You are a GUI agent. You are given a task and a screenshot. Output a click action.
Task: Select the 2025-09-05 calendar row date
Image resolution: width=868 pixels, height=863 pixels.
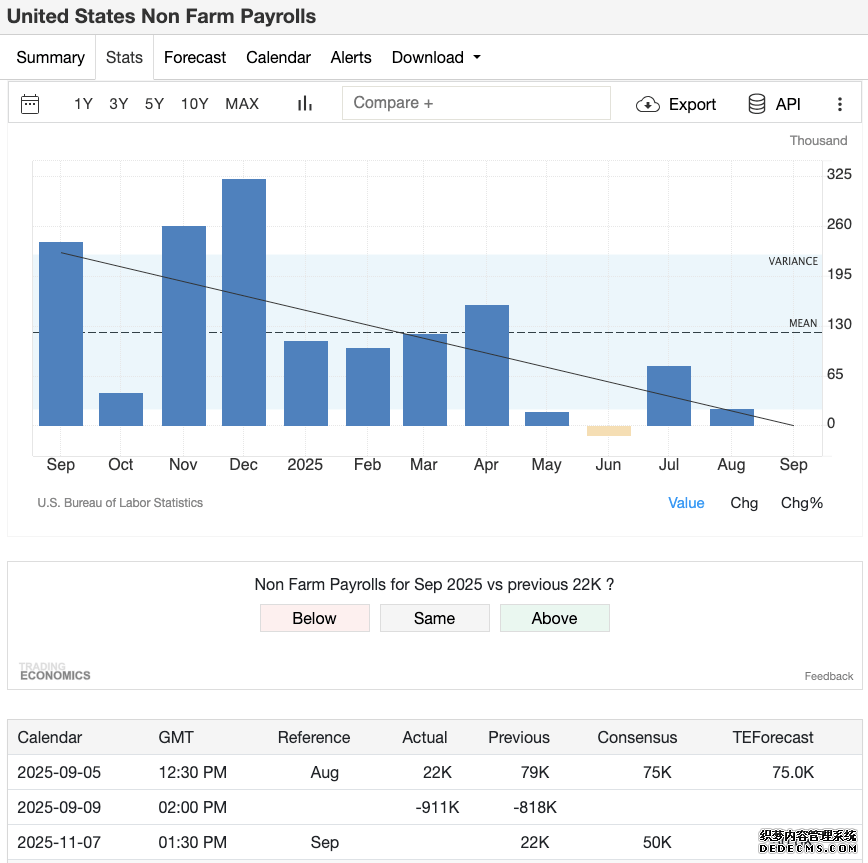(x=59, y=772)
